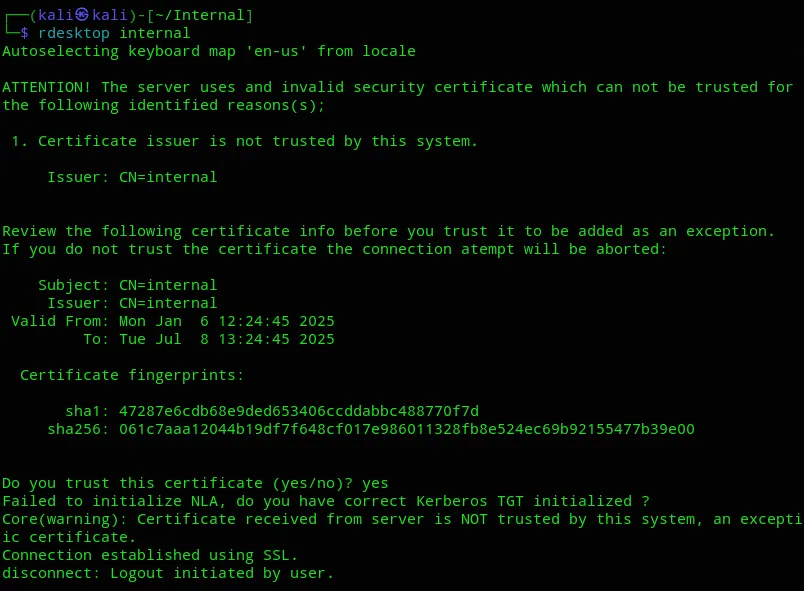
Task: Click the 'Core(warning)' message line
Action: click(x=402, y=519)
